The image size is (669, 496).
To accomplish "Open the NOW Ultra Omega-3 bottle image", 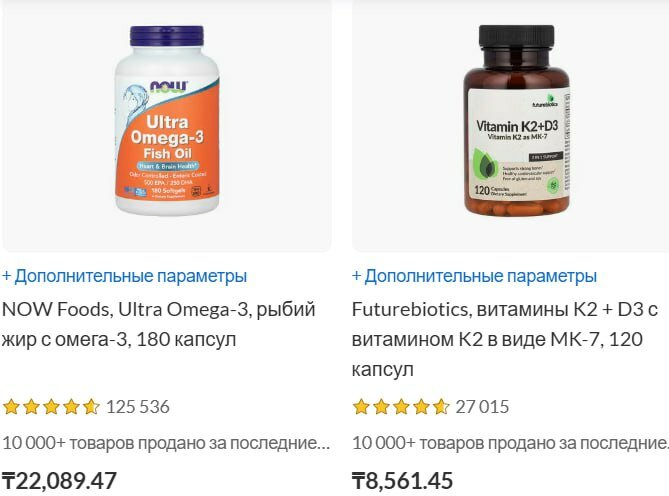I will 167,120.
